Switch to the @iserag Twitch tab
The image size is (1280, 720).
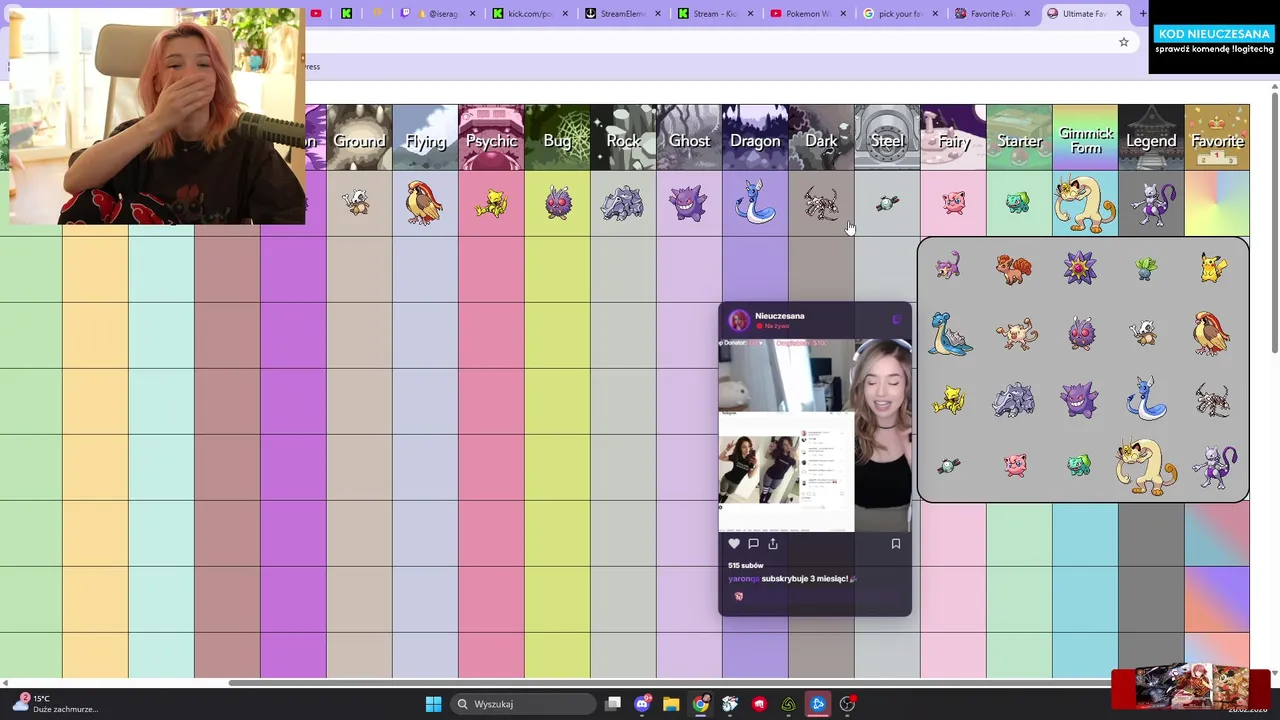tap(437, 14)
